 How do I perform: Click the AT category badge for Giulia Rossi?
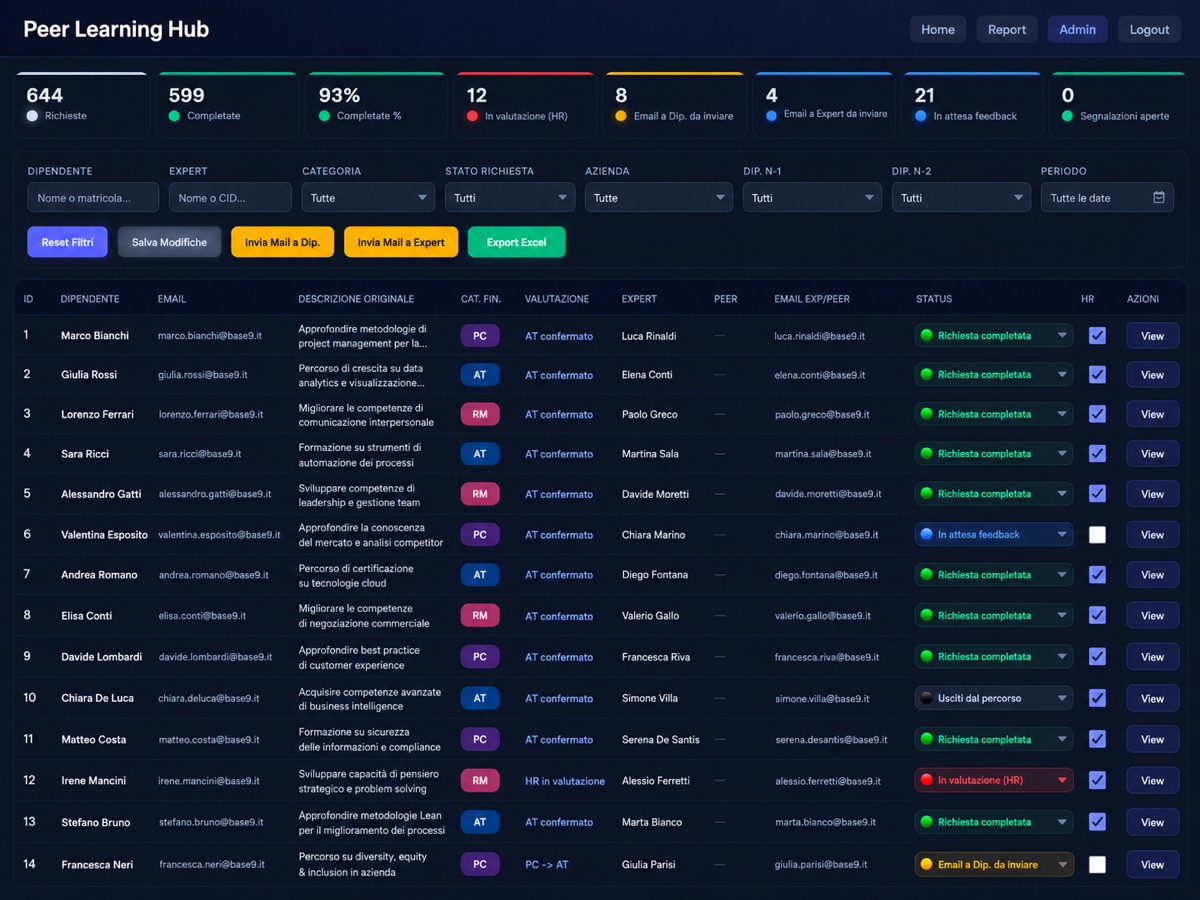click(x=480, y=375)
